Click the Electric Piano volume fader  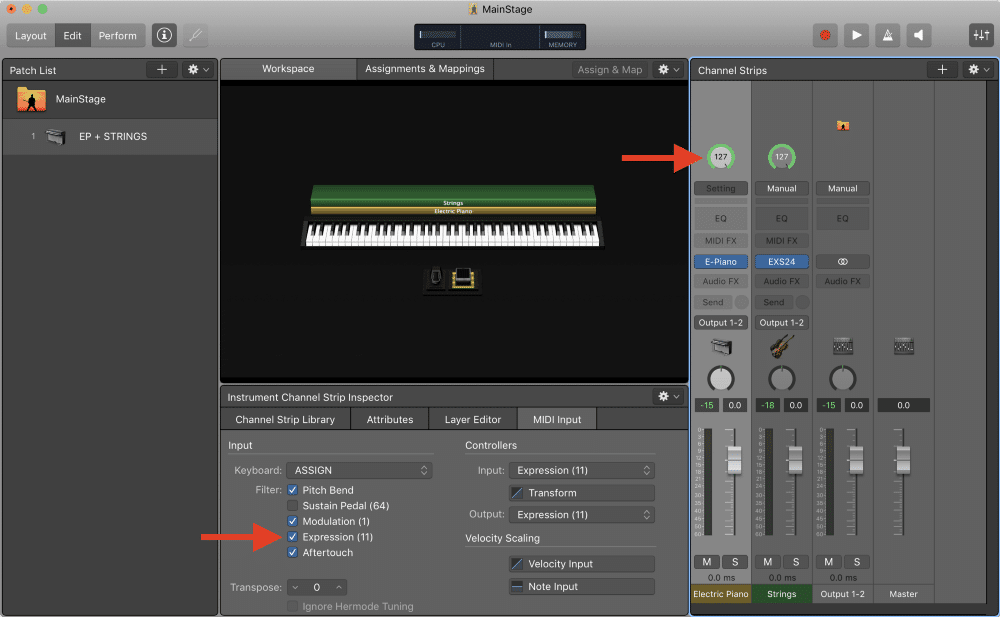pyautogui.click(x=734, y=459)
